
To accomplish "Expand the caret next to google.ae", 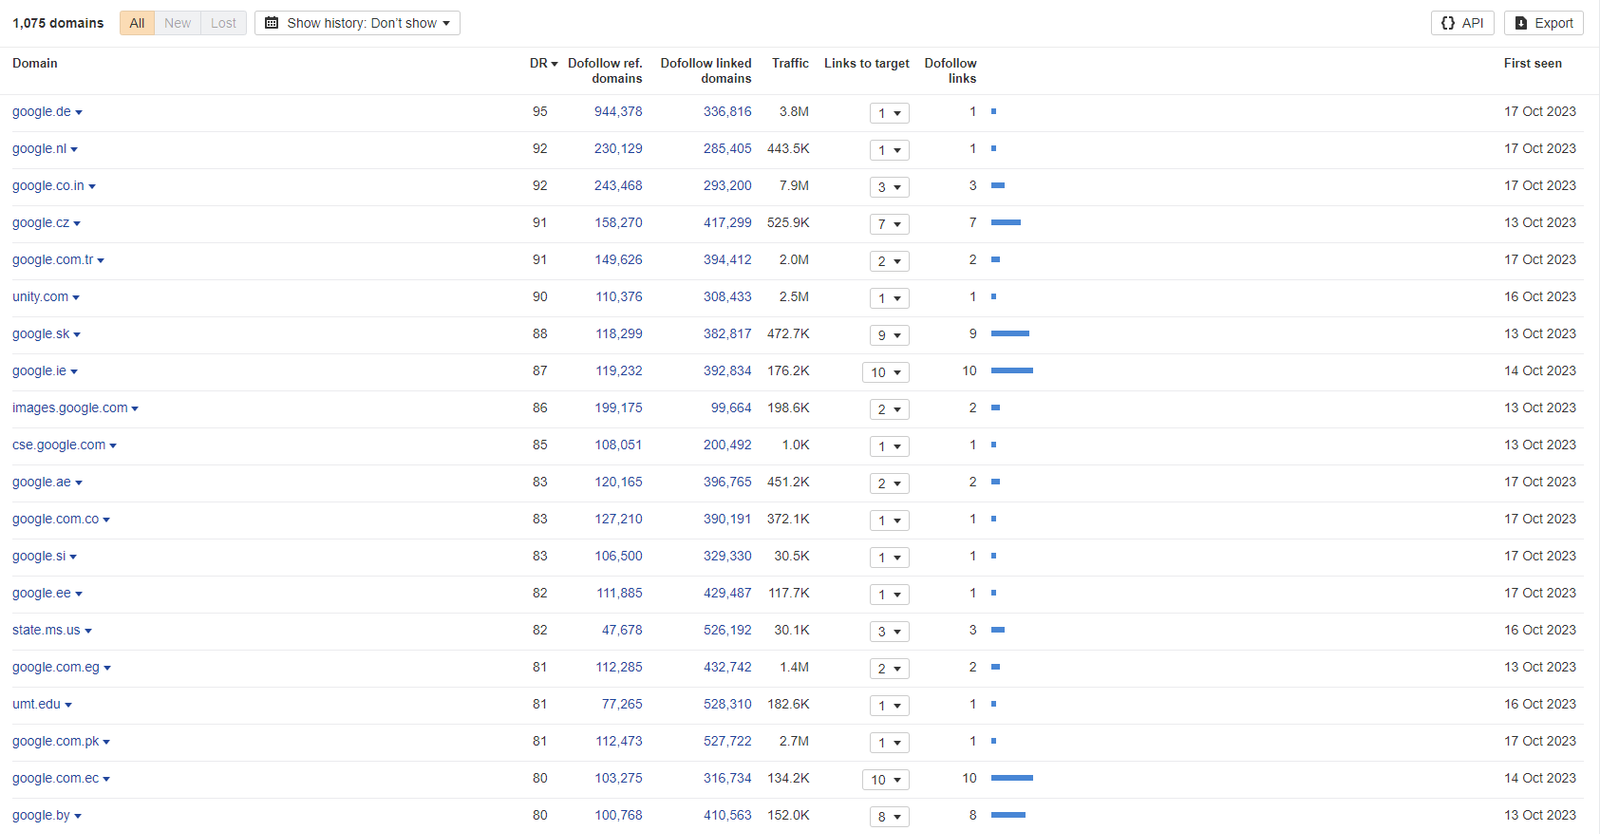I will point(79,483).
